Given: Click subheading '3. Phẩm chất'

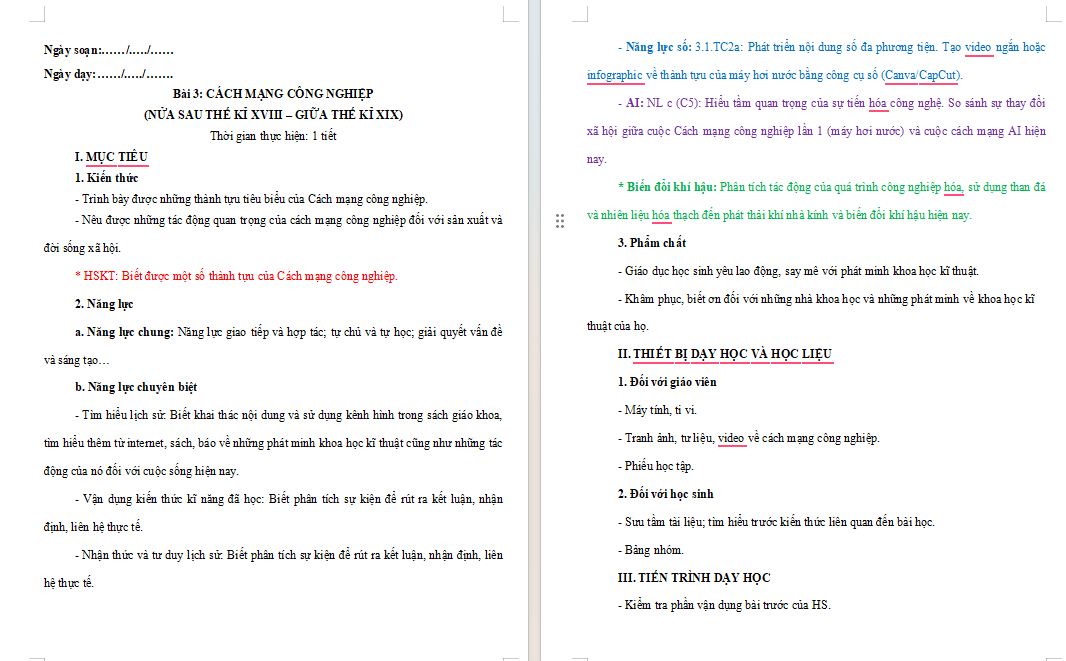Looking at the screenshot, I should click(x=652, y=243).
